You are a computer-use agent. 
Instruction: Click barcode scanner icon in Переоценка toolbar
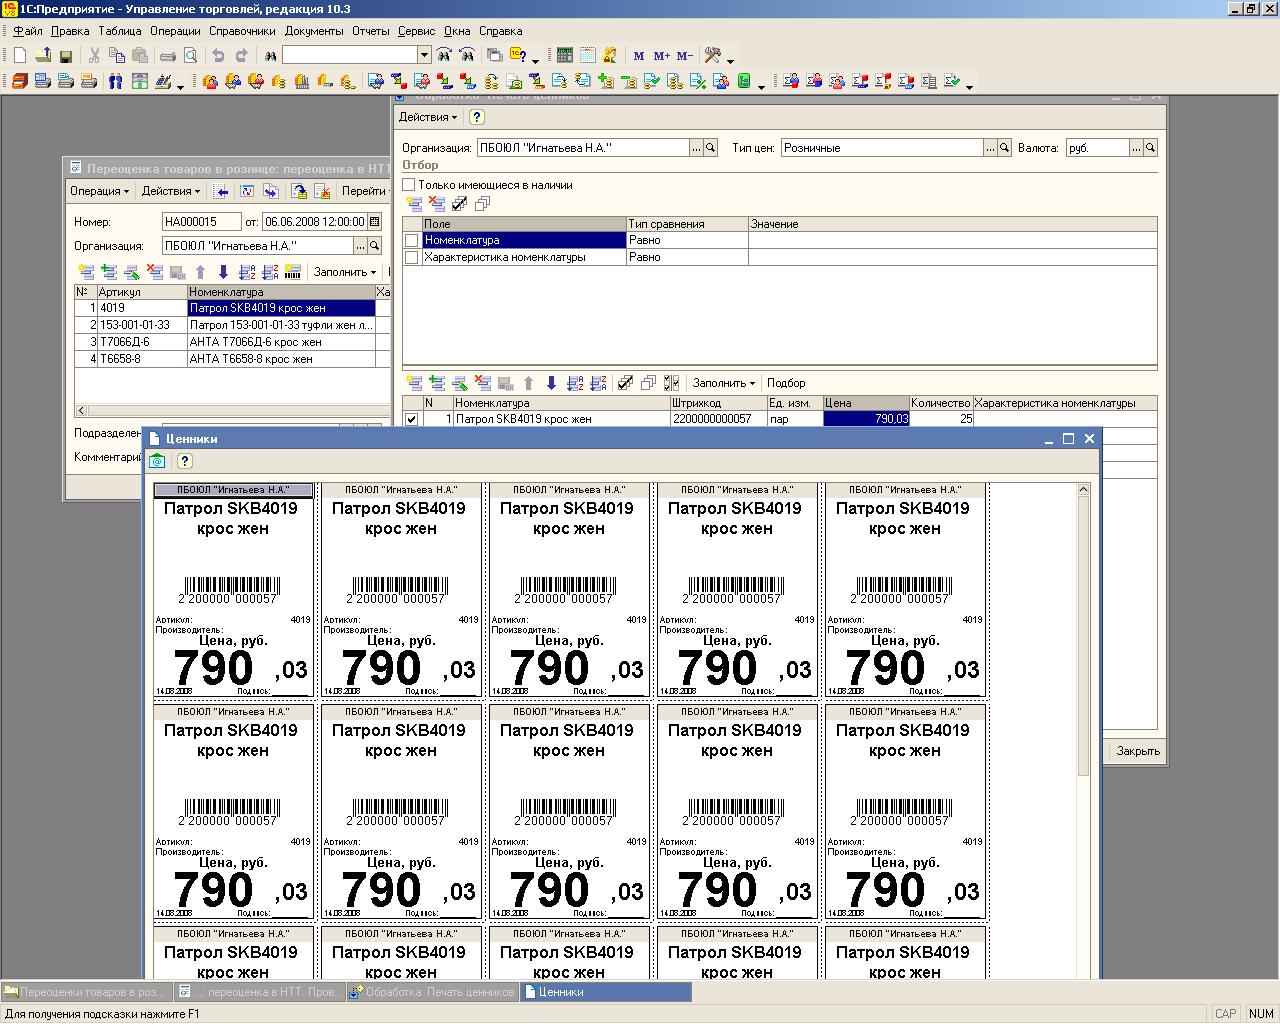(x=293, y=272)
